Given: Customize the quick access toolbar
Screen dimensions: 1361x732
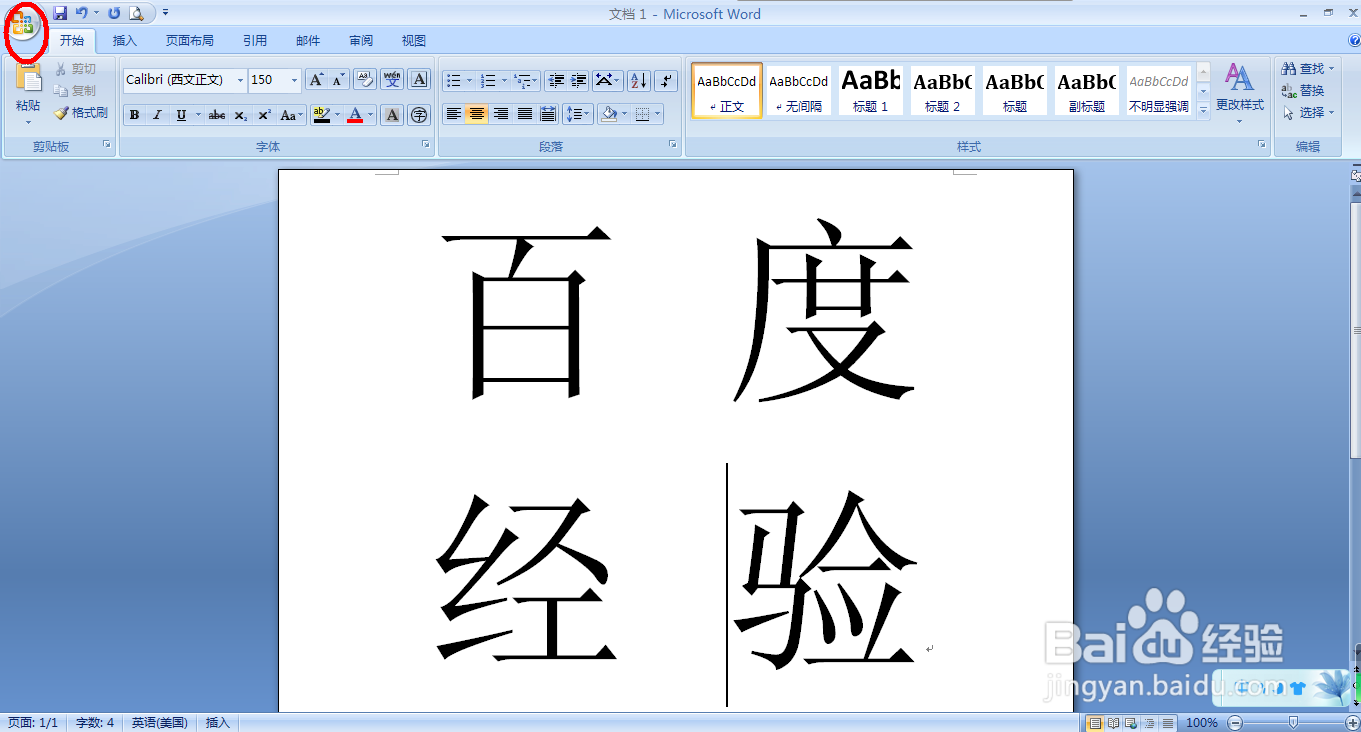Looking at the screenshot, I should click(x=165, y=13).
